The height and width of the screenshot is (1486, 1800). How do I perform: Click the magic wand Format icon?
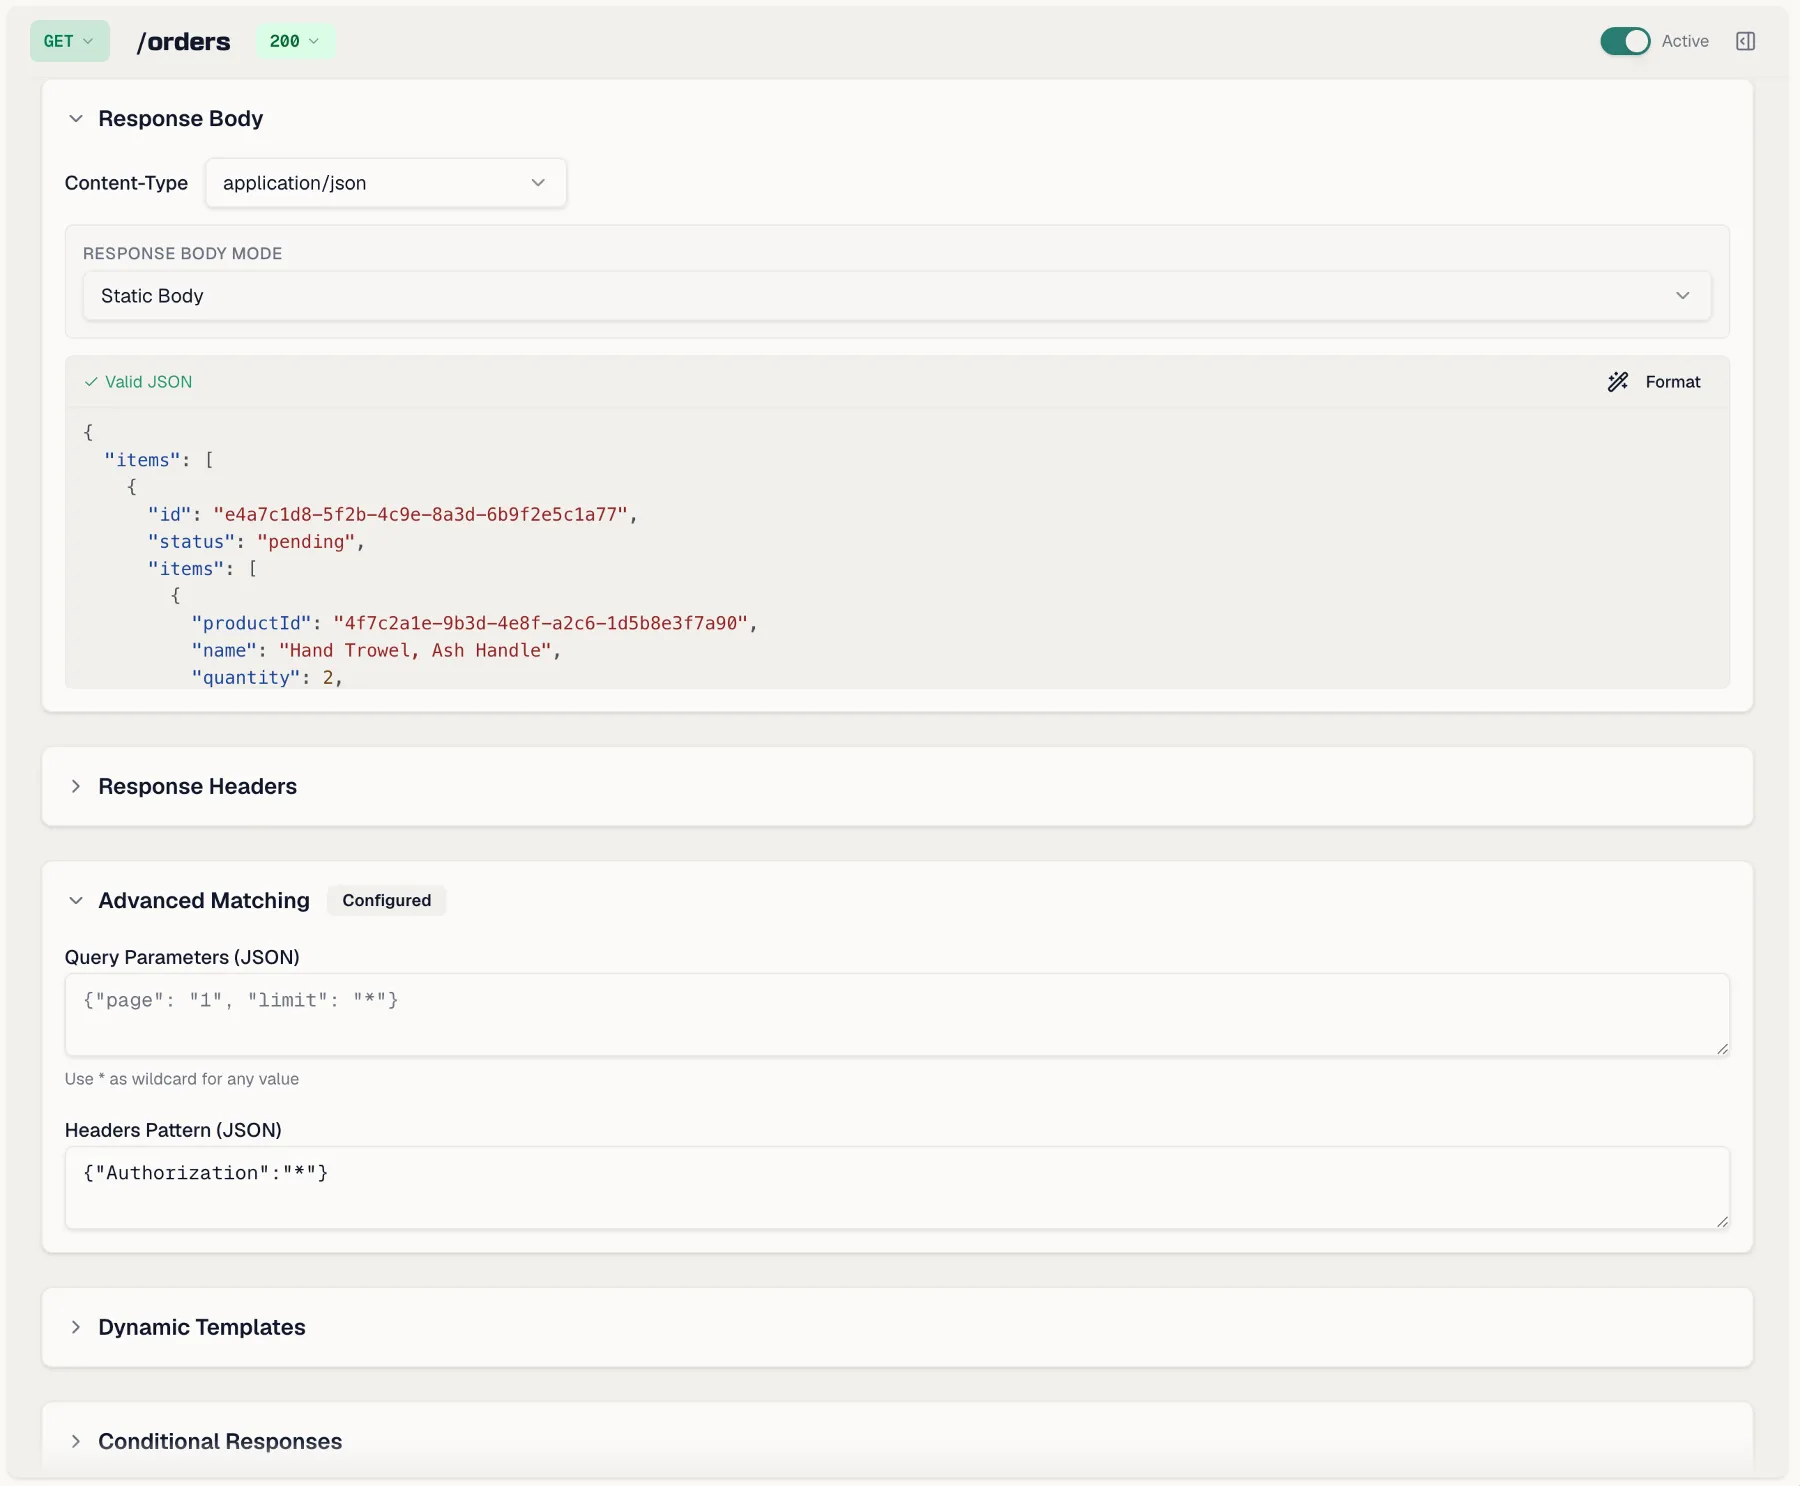click(1618, 382)
